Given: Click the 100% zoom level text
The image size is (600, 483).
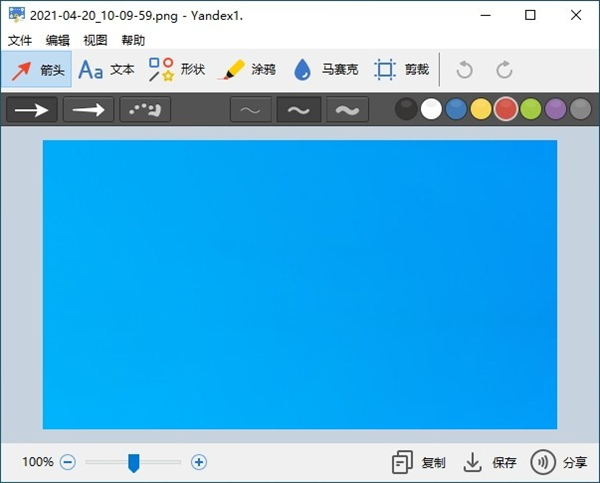Looking at the screenshot, I should 38,462.
